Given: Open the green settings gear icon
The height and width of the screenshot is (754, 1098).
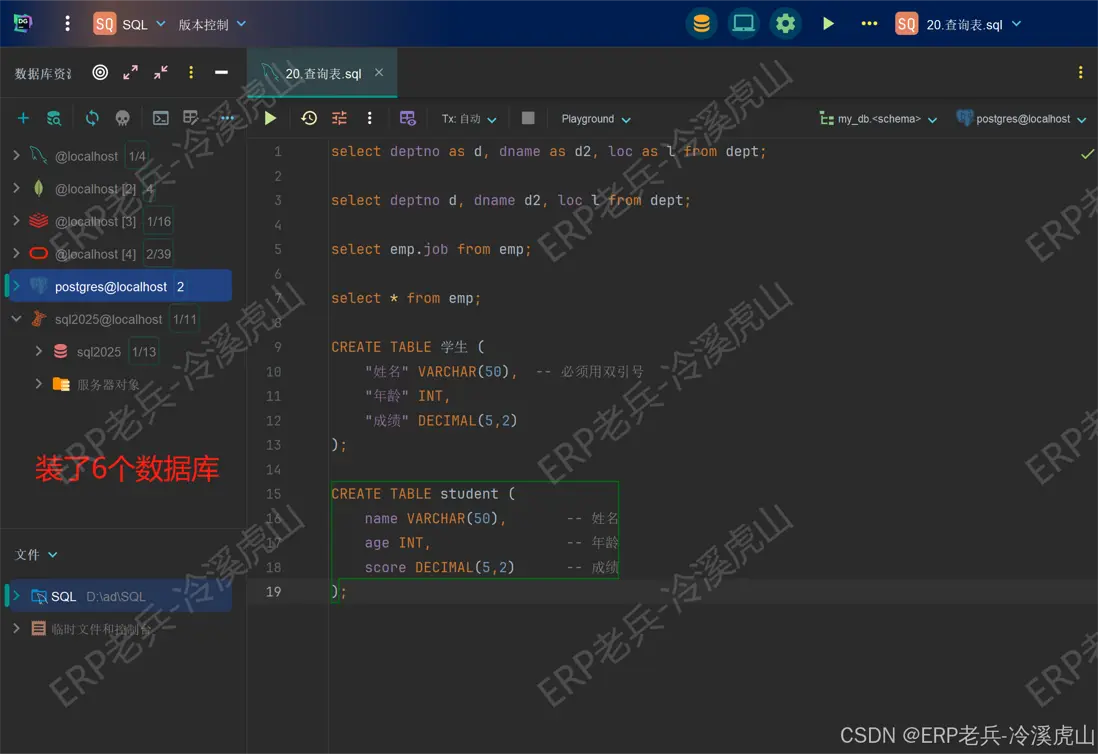Looking at the screenshot, I should 785,24.
